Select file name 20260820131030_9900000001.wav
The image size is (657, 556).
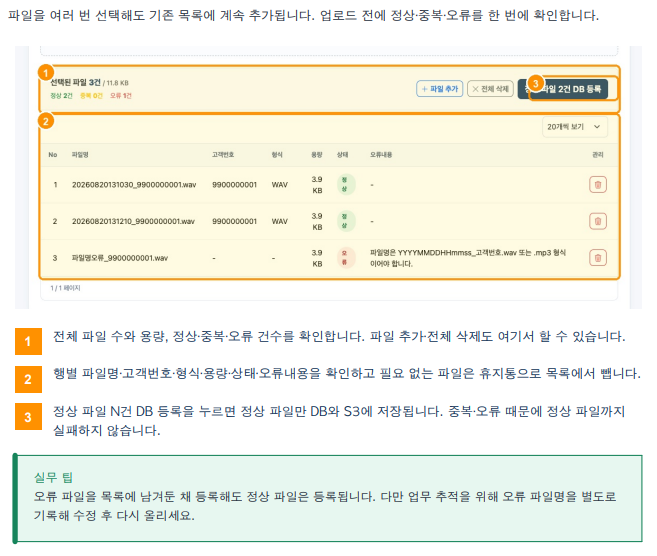[x=134, y=185]
